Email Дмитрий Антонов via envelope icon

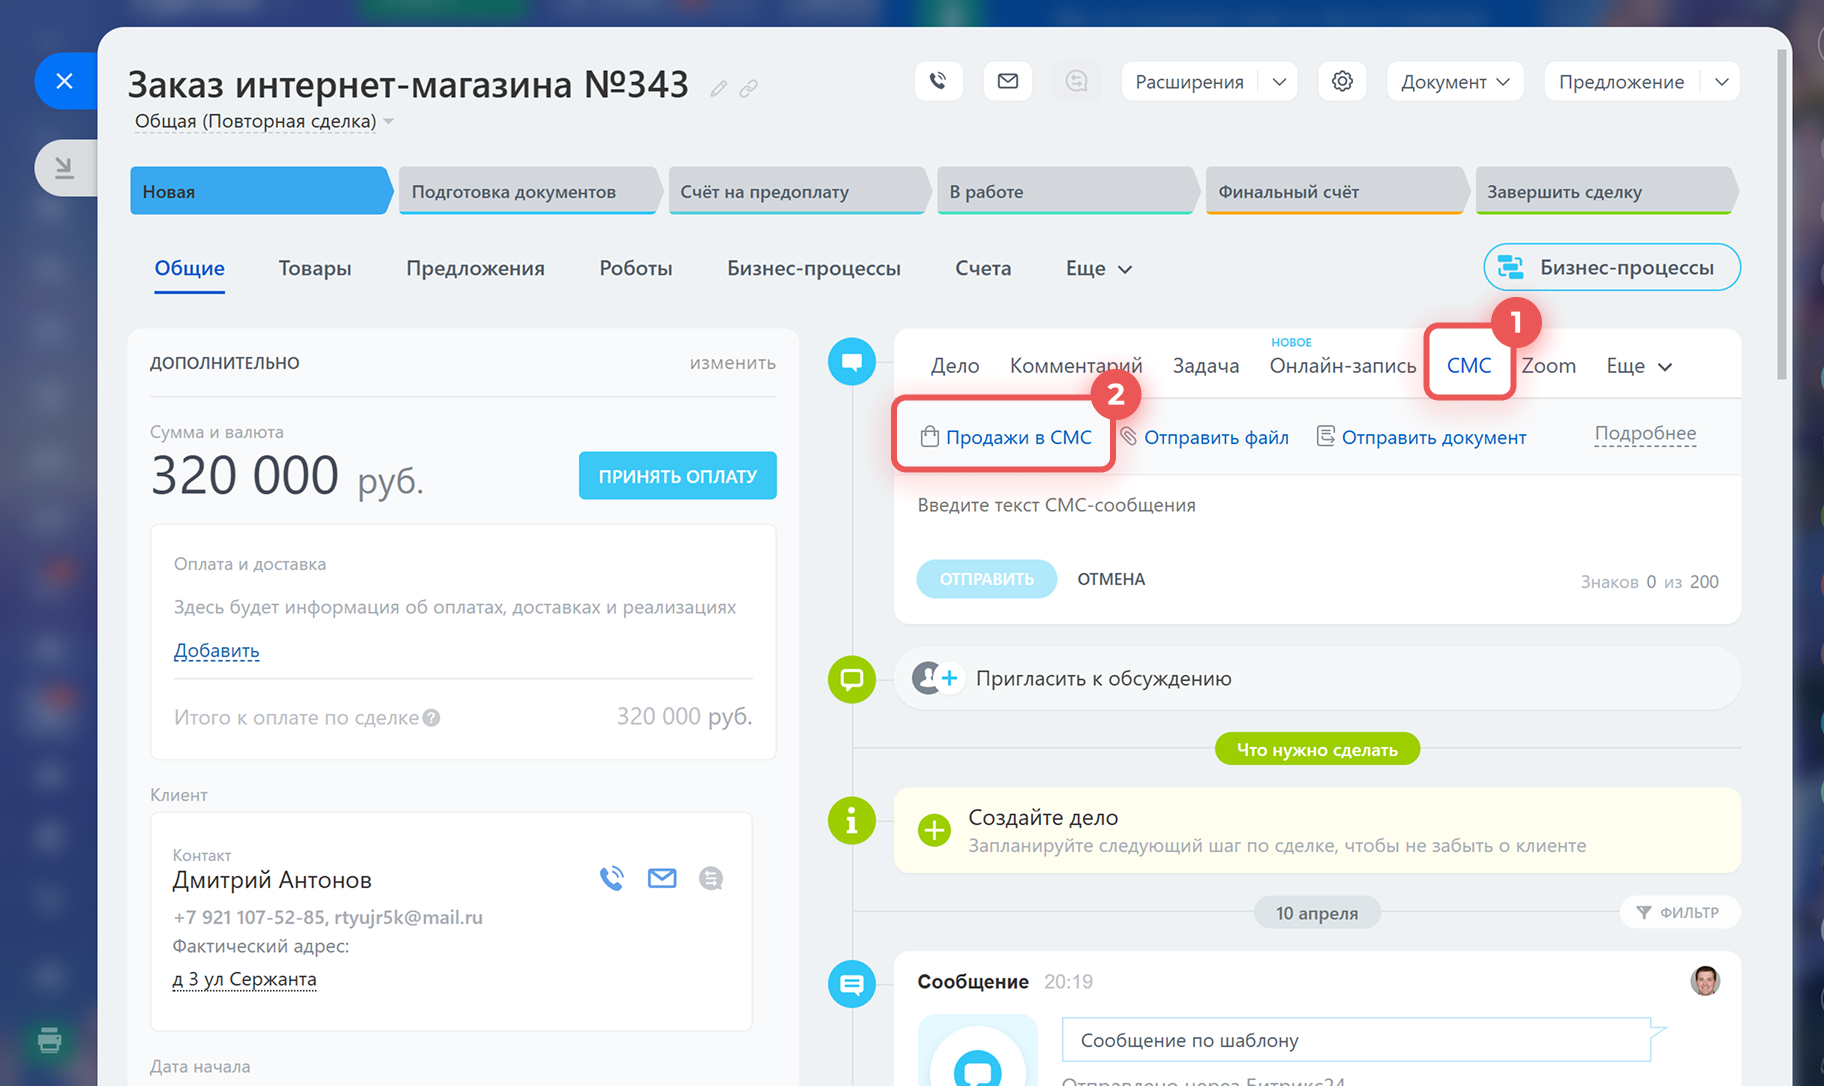[x=662, y=878]
